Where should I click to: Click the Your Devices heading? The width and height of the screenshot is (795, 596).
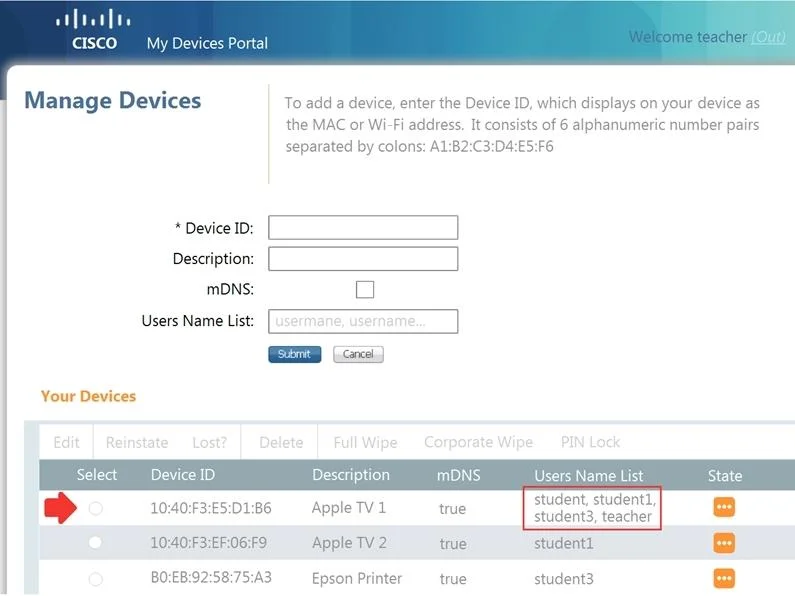click(88, 396)
